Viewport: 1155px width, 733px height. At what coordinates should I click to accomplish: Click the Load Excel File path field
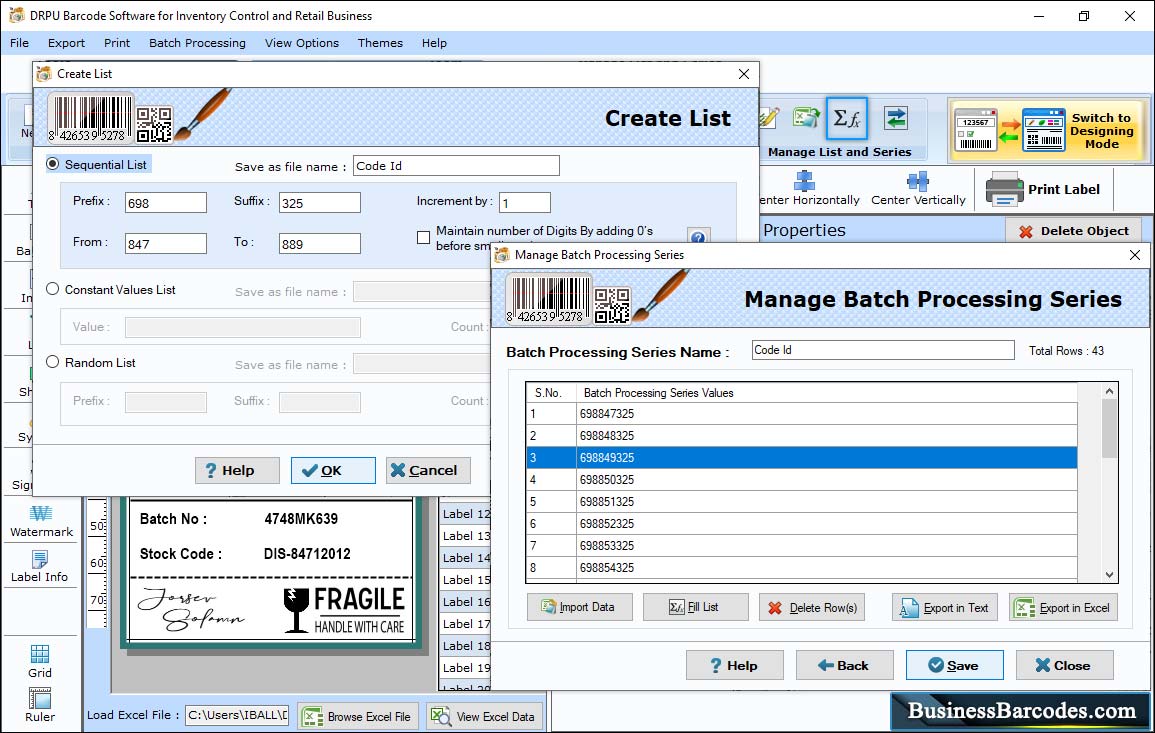pyautogui.click(x=236, y=715)
